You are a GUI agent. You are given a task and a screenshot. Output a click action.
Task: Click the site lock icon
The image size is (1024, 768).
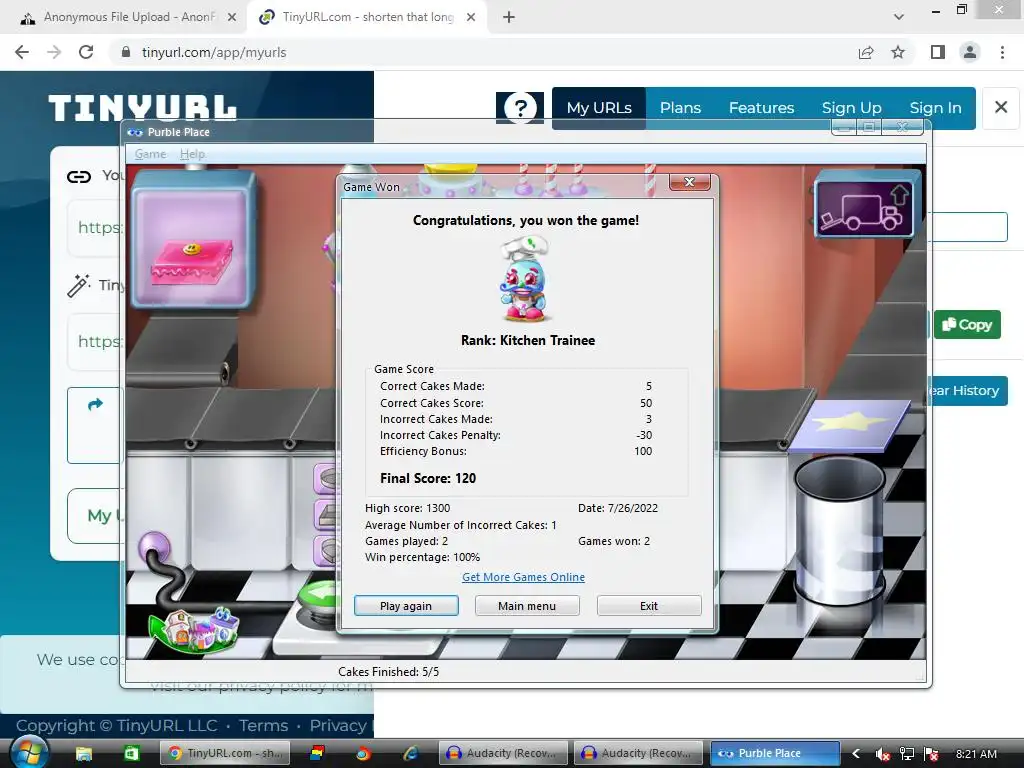pyautogui.click(x=126, y=52)
